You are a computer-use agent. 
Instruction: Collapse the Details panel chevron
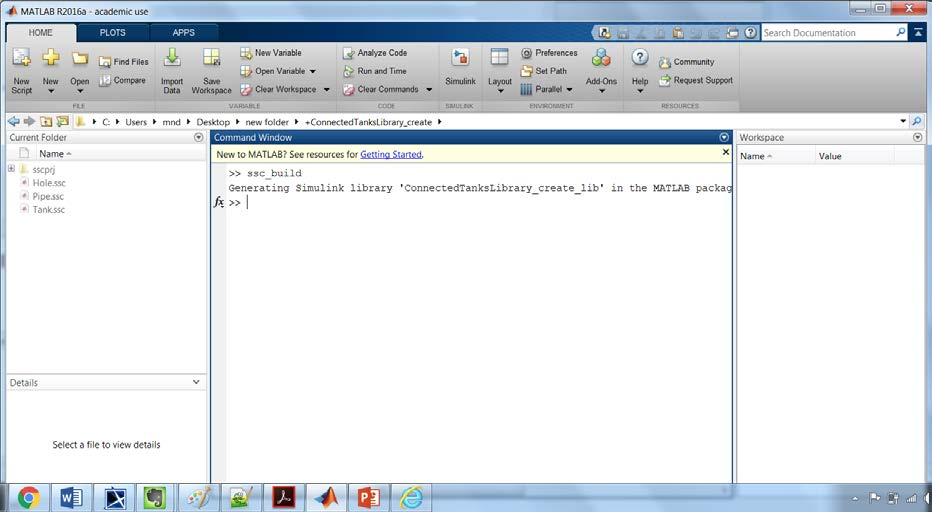click(x=196, y=382)
